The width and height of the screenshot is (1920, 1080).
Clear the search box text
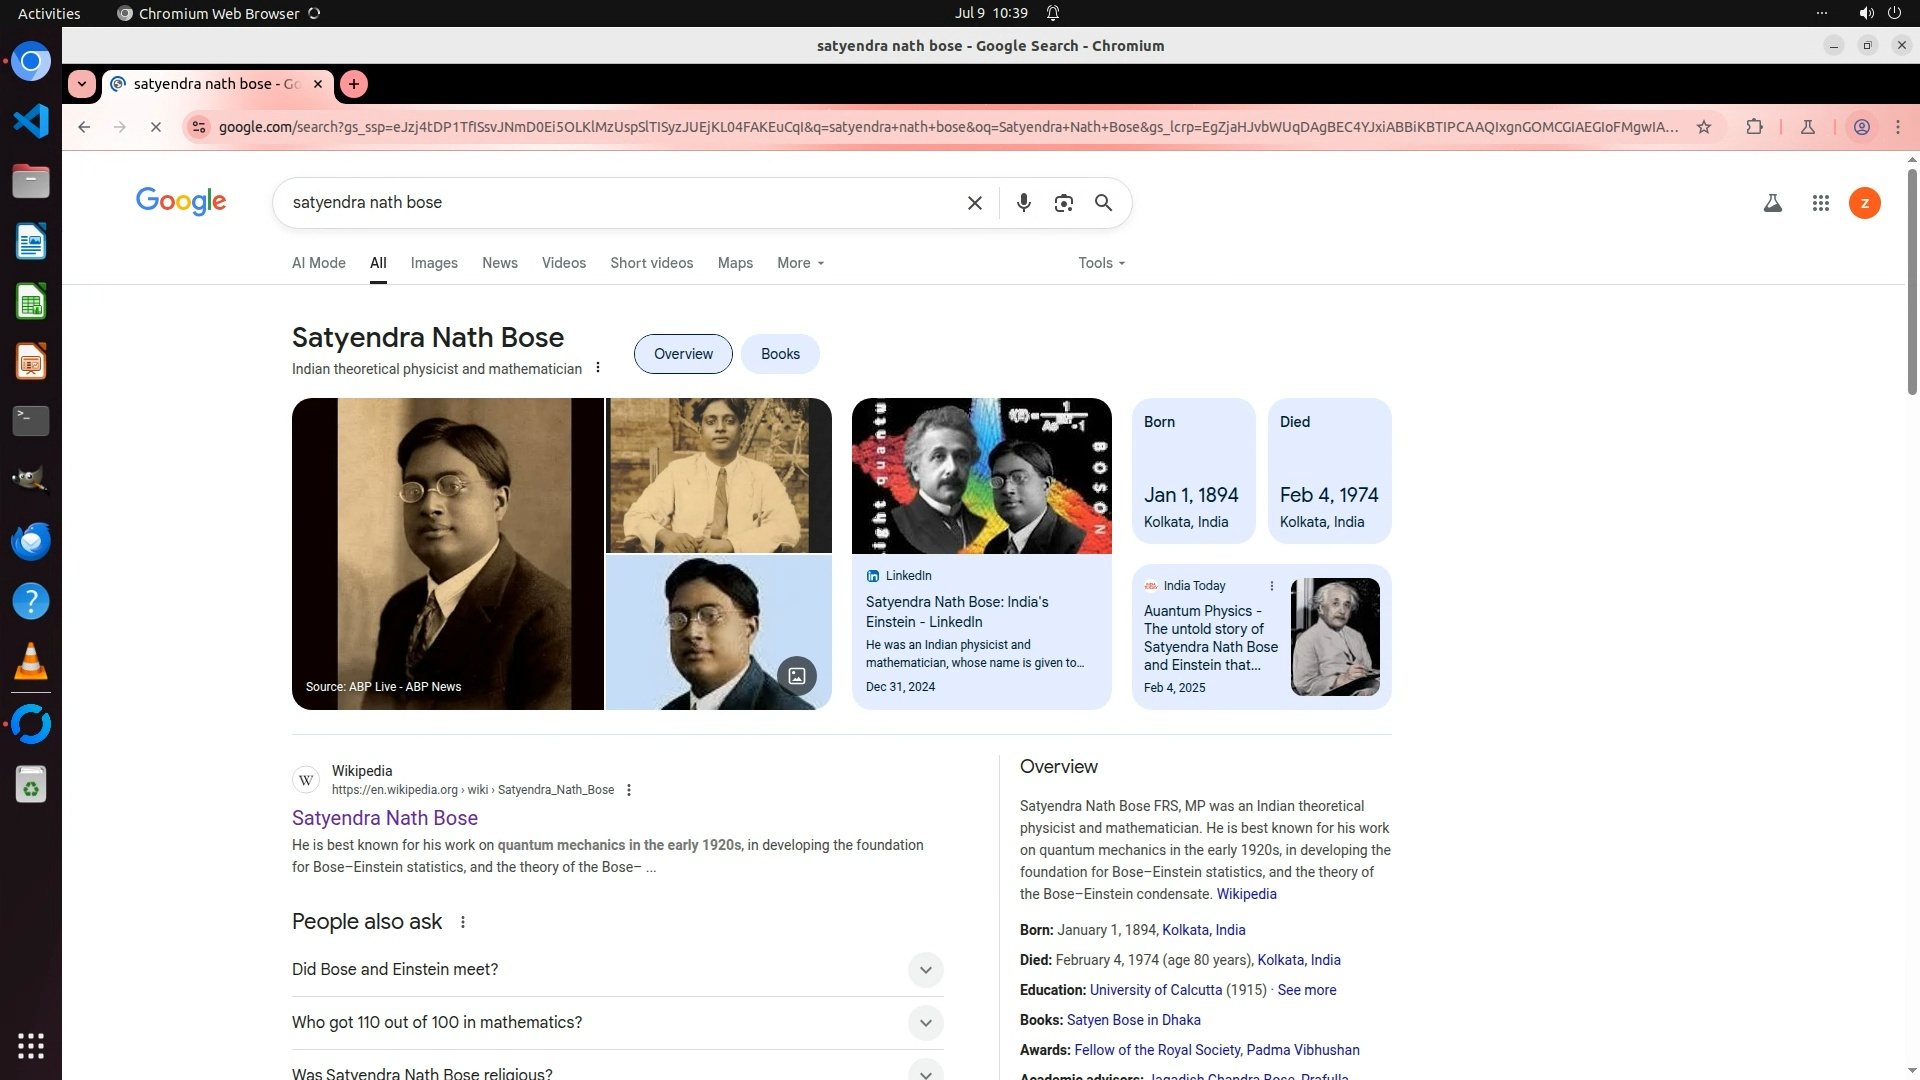point(974,203)
